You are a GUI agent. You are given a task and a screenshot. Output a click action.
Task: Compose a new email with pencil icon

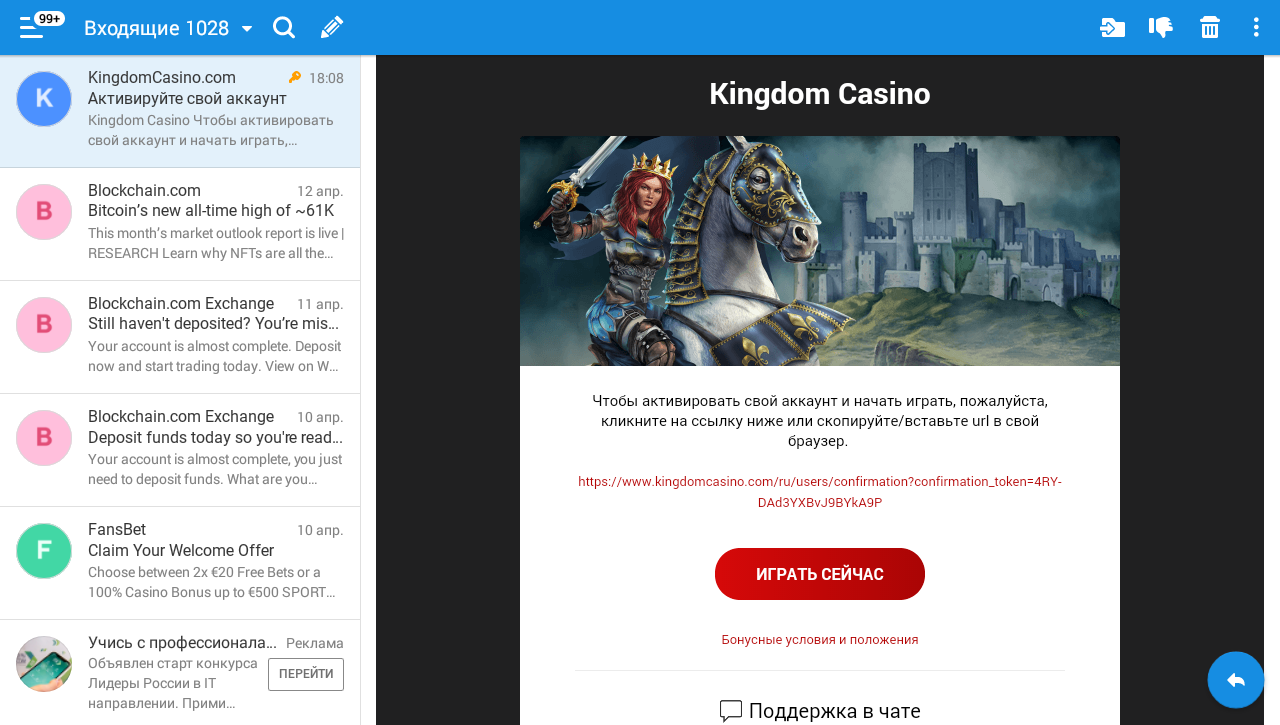(332, 27)
